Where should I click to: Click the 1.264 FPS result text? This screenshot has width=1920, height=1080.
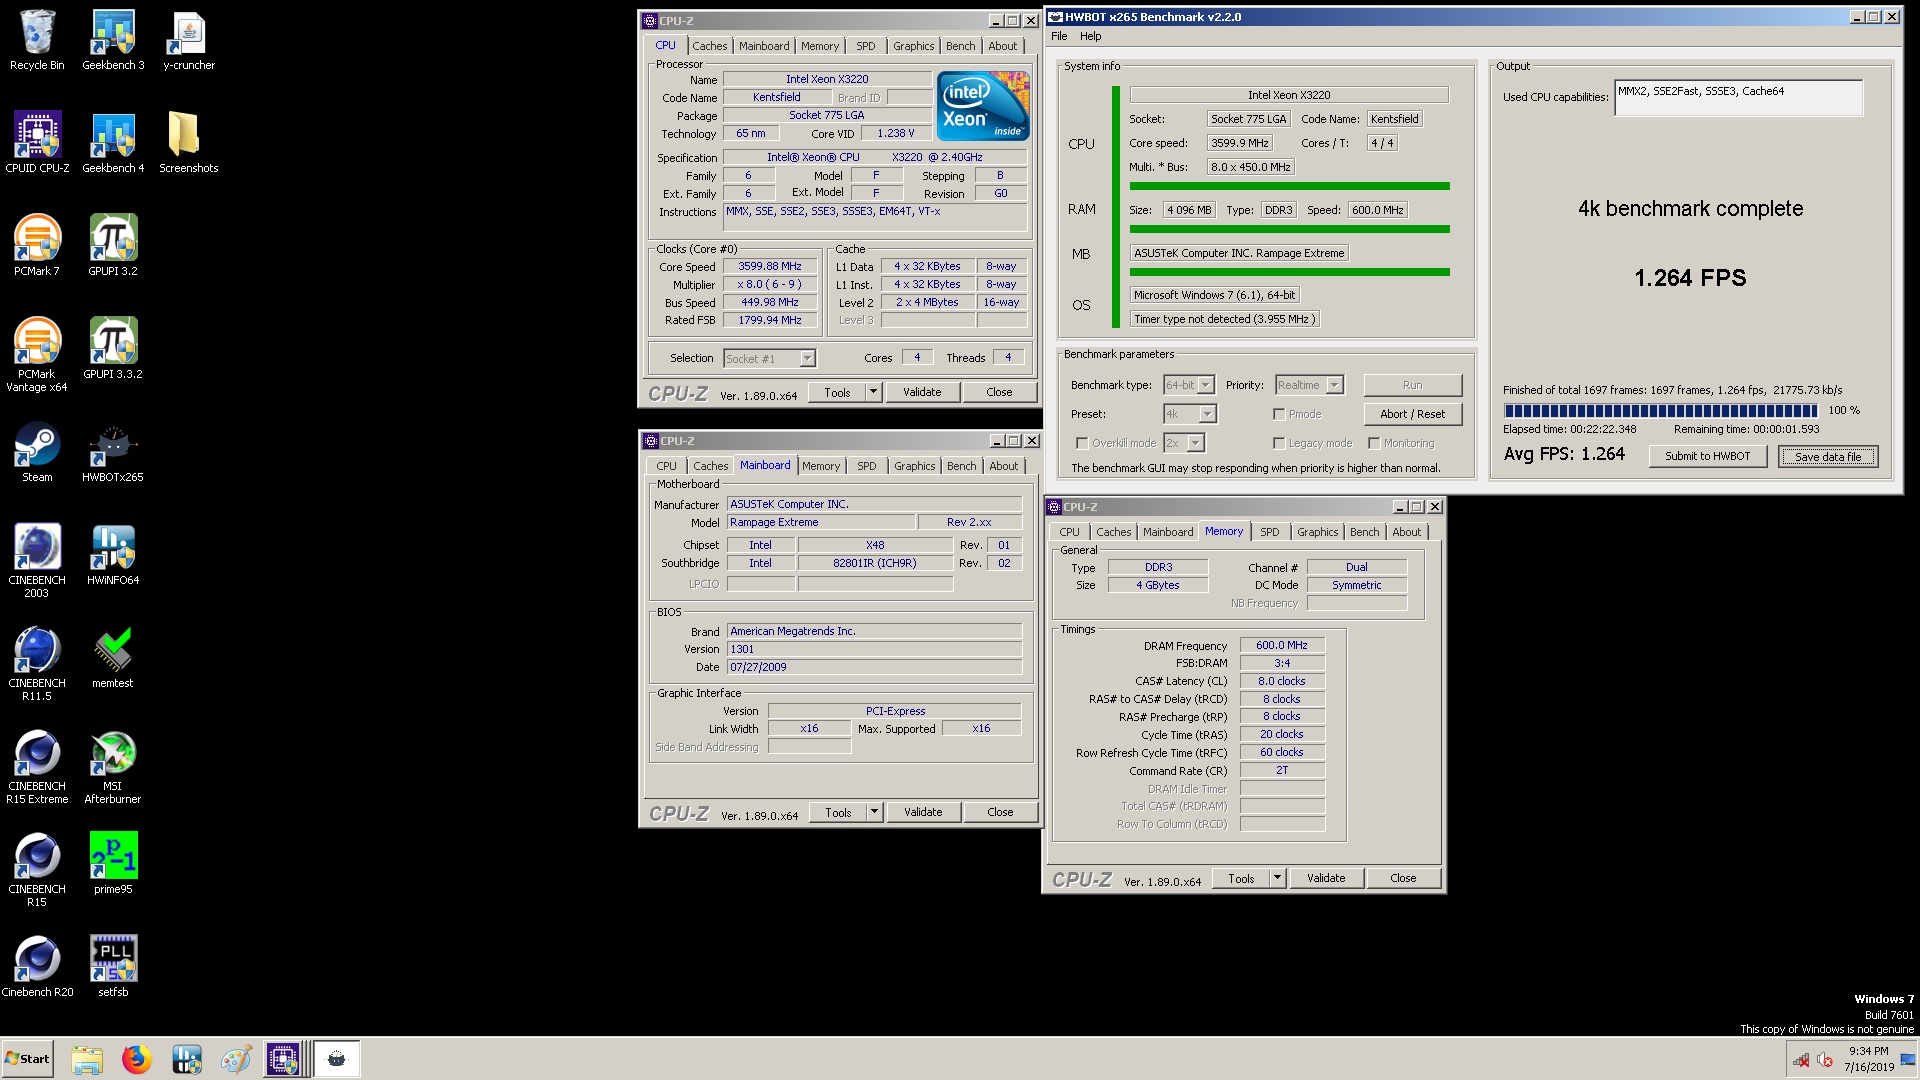1690,278
